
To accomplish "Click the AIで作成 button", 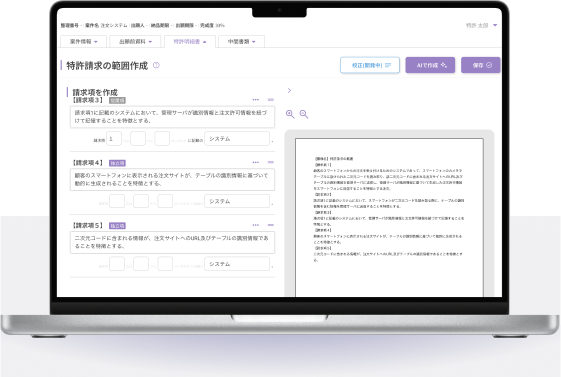I will click(430, 65).
